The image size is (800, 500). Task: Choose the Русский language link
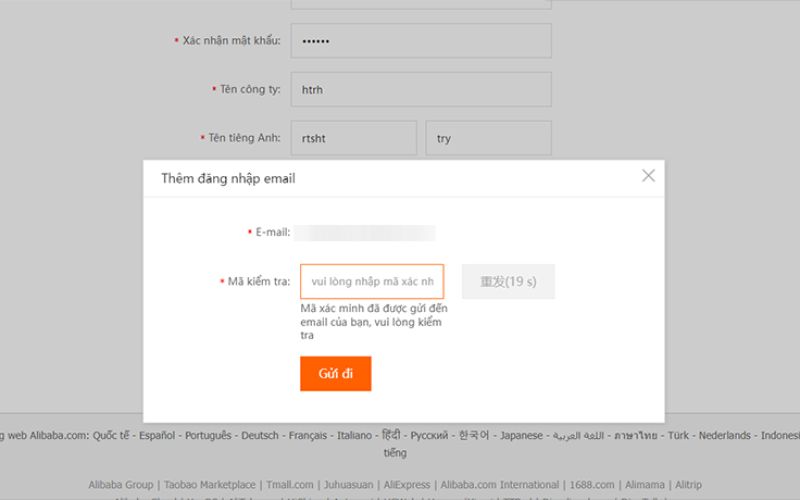point(430,436)
